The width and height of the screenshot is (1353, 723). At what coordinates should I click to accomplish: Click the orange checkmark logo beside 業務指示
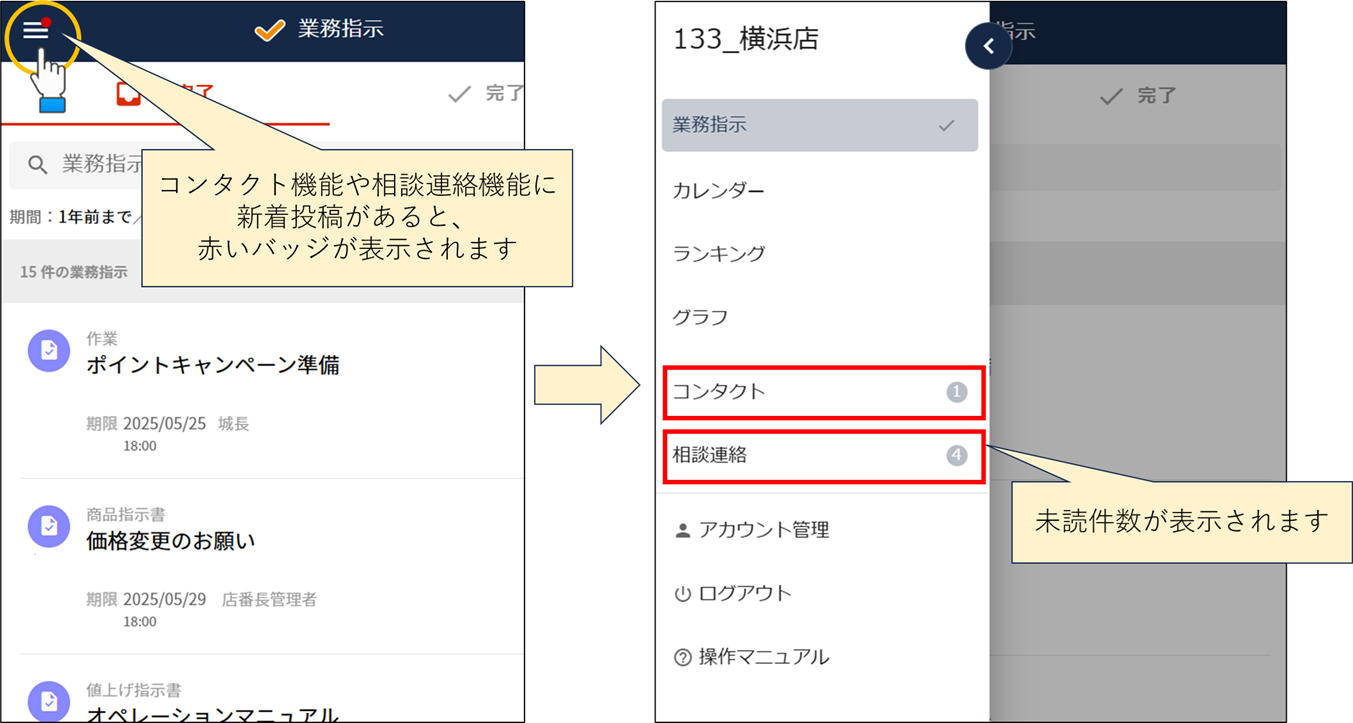click(x=270, y=30)
